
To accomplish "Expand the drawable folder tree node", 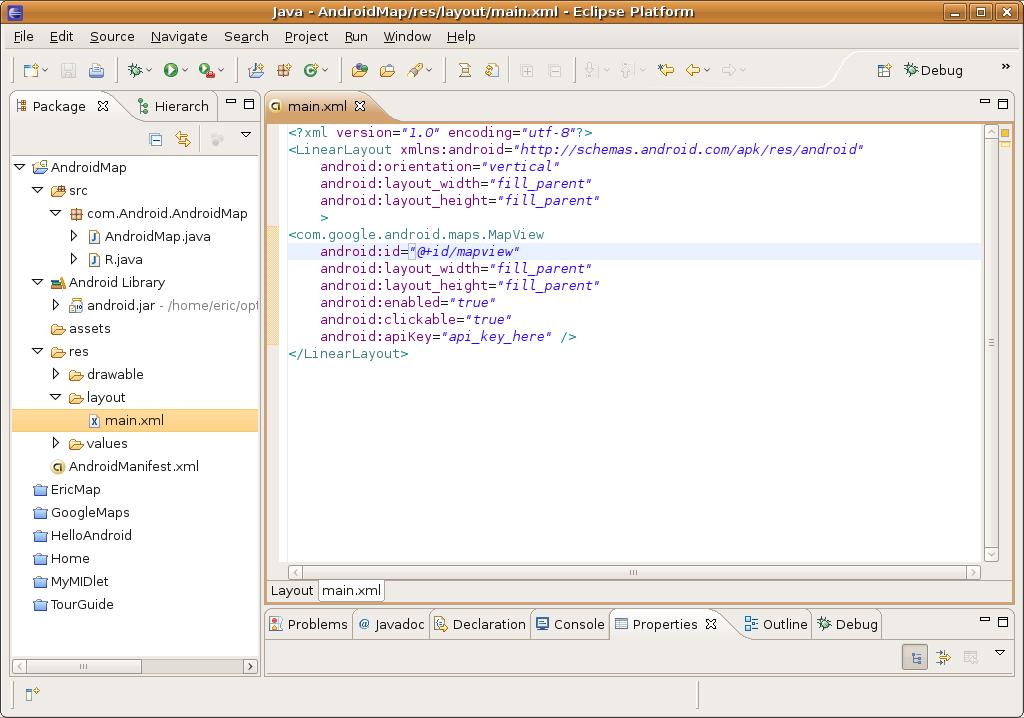I will 56,374.
